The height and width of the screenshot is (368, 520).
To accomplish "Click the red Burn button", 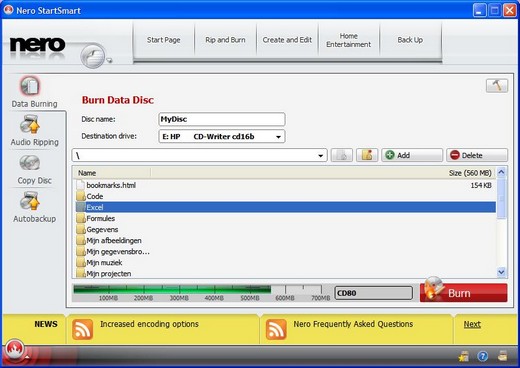I will [464, 293].
